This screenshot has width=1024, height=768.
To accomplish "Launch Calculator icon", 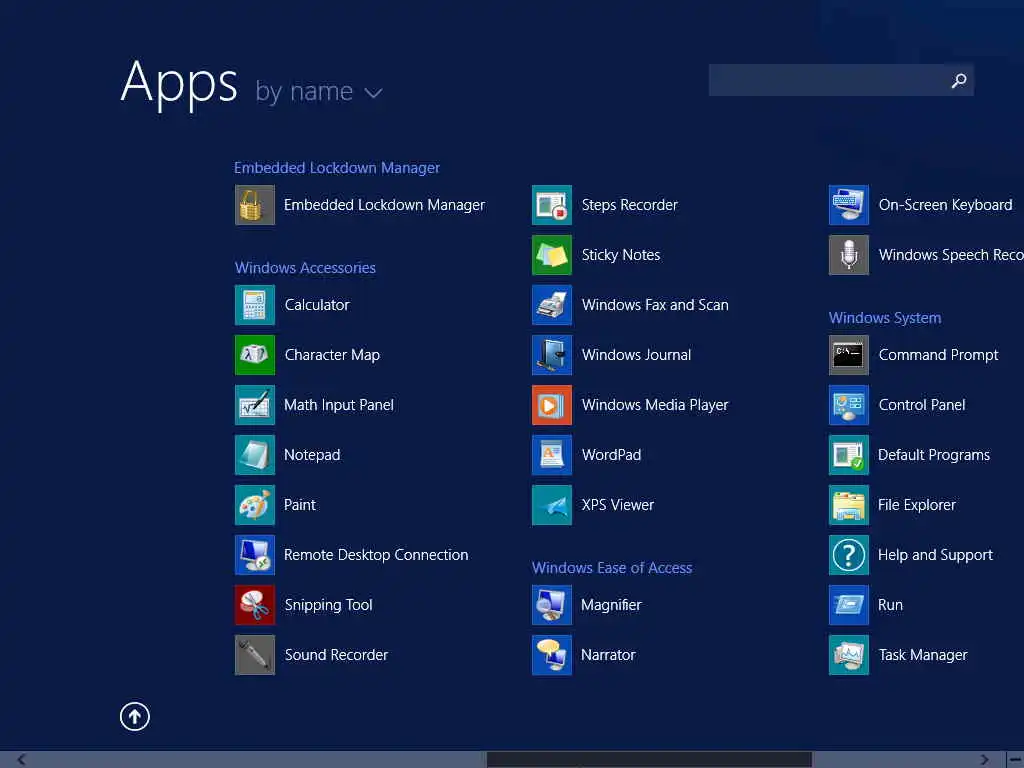I will pyautogui.click(x=255, y=305).
